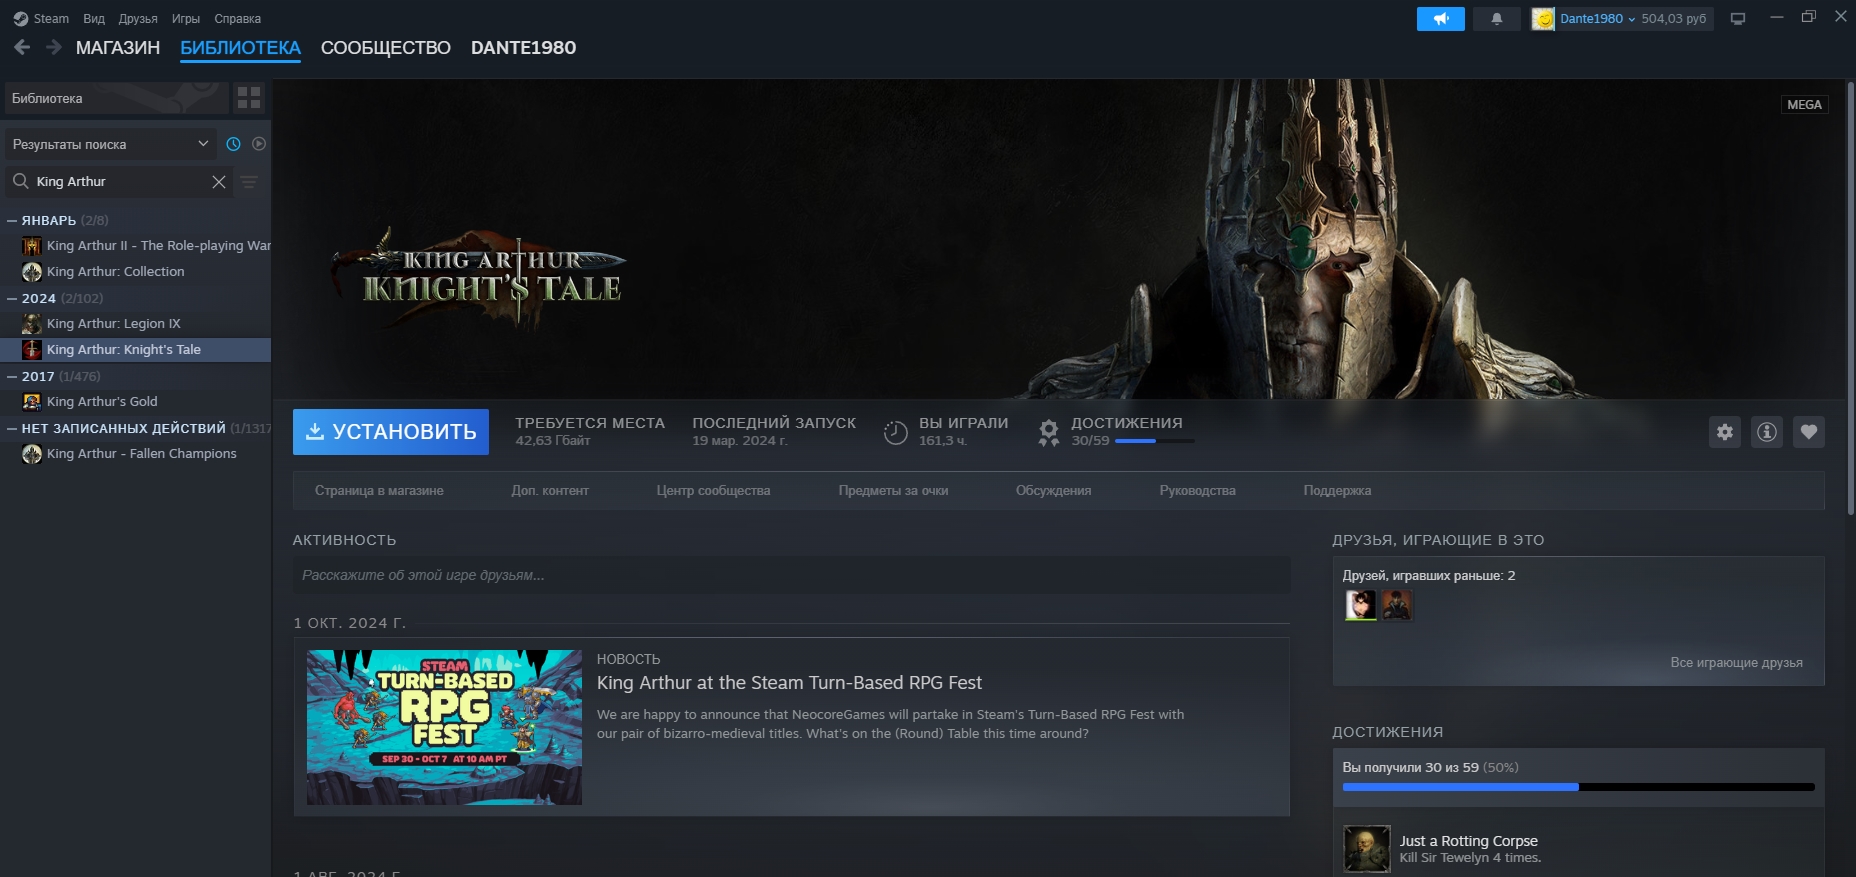Open the announcements megaphone button
This screenshot has width=1856, height=877.
click(x=1440, y=19)
